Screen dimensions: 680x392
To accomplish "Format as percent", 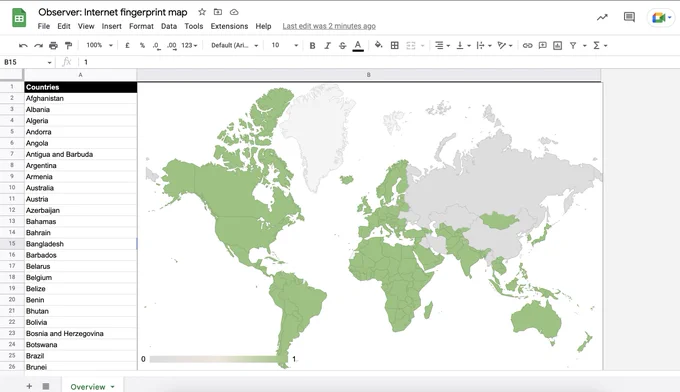I will point(142,46).
